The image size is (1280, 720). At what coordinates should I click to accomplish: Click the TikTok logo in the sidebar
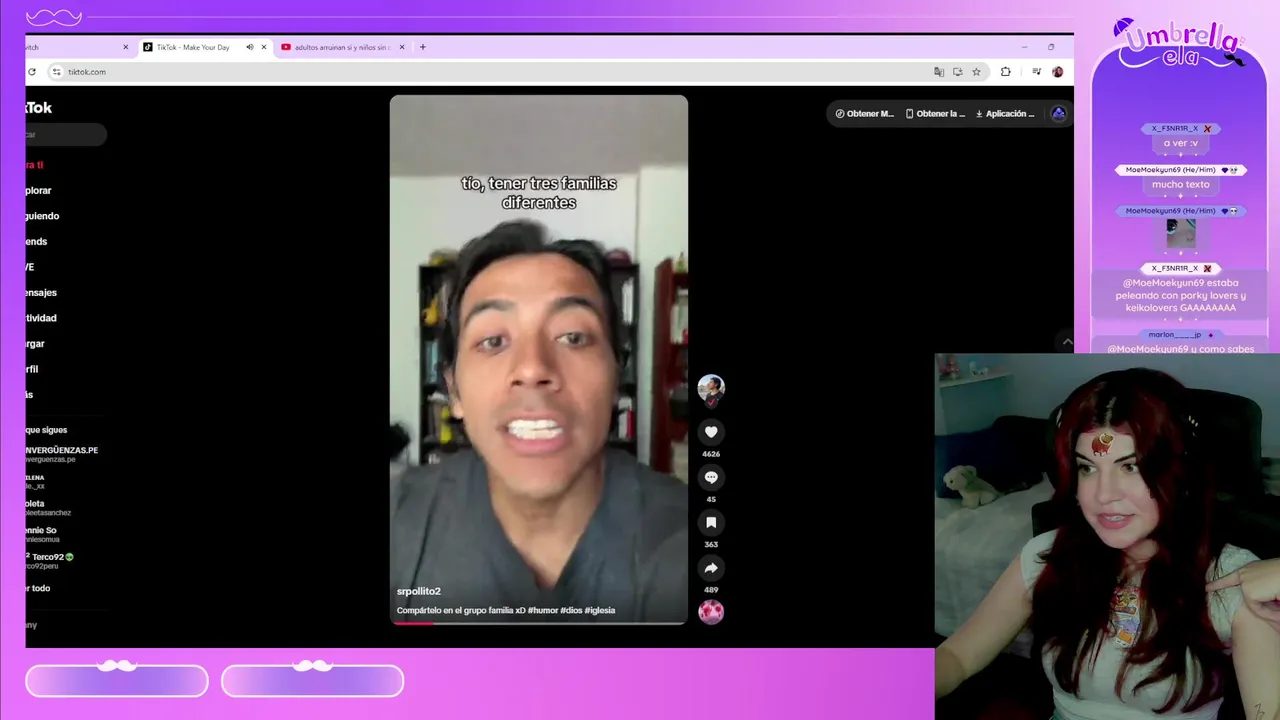pyautogui.click(x=39, y=108)
